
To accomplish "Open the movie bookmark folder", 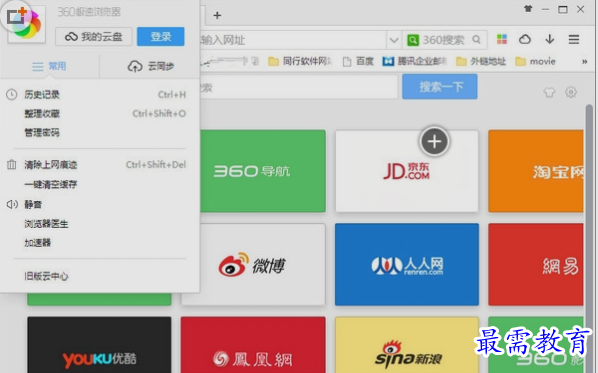I will (535, 61).
